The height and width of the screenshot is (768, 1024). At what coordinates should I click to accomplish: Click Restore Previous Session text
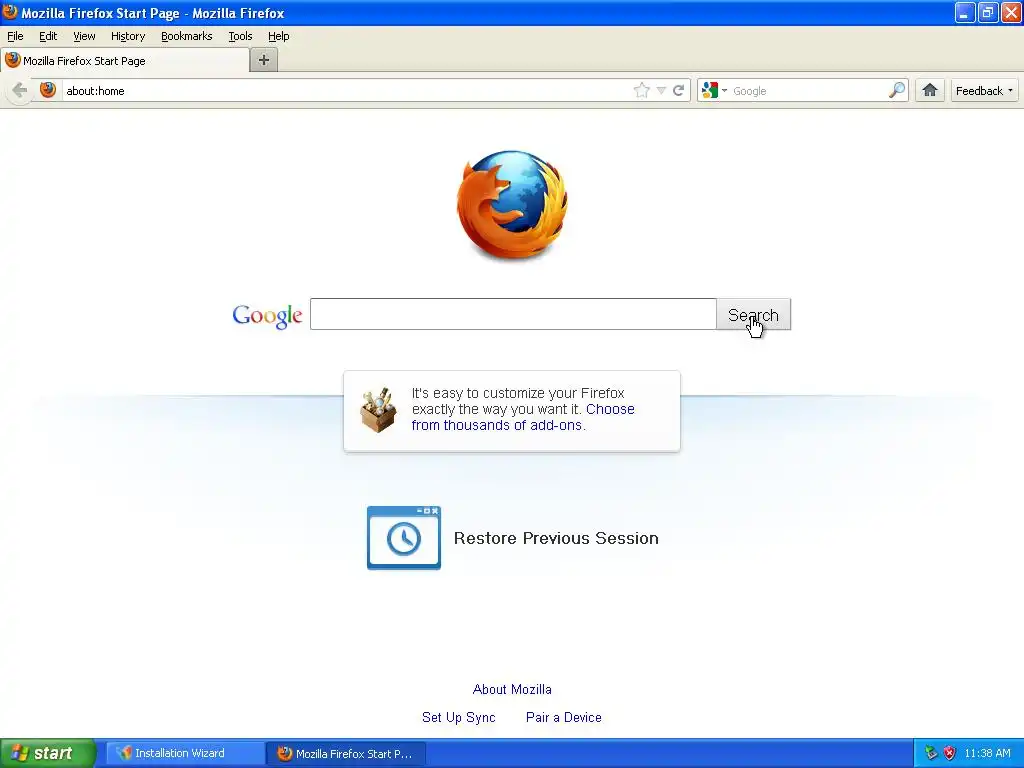tap(556, 538)
